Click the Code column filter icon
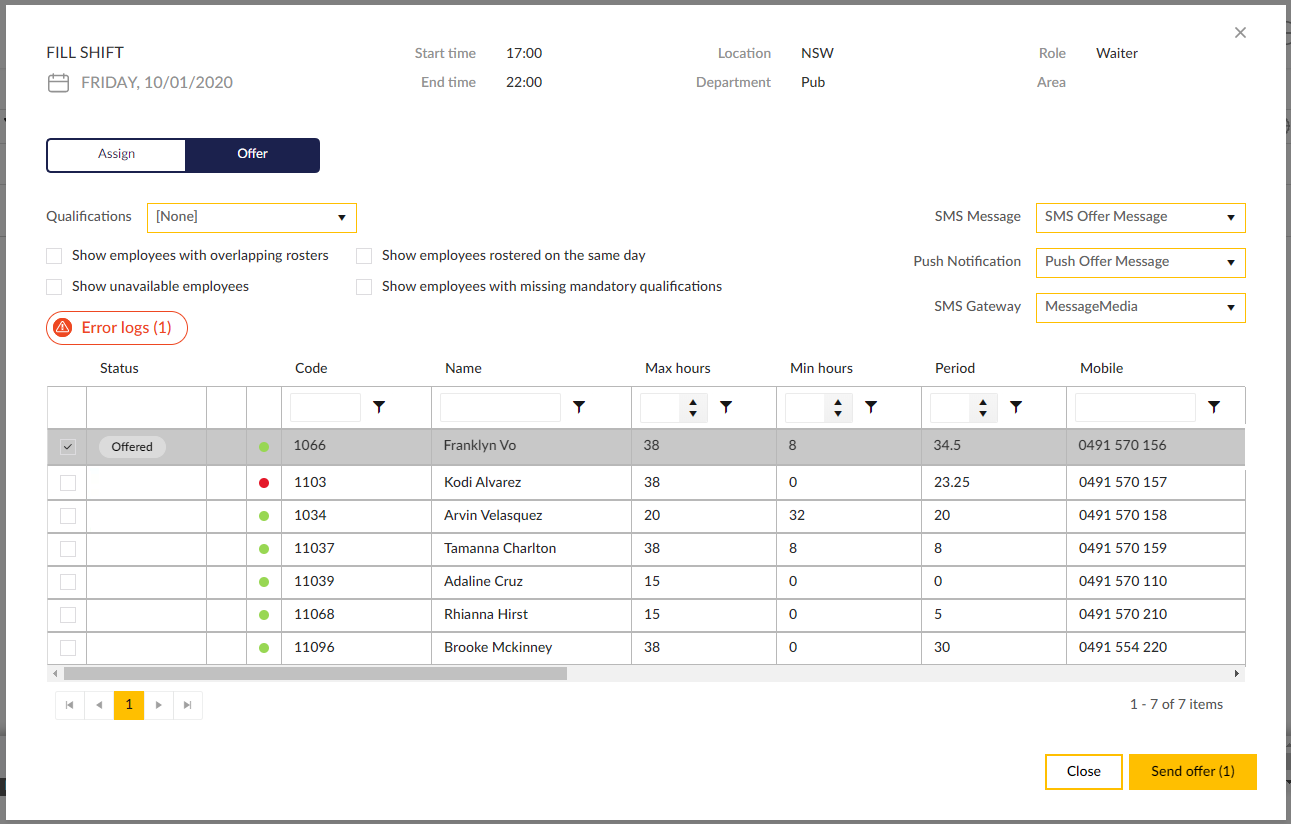The width and height of the screenshot is (1291, 824). 379,407
